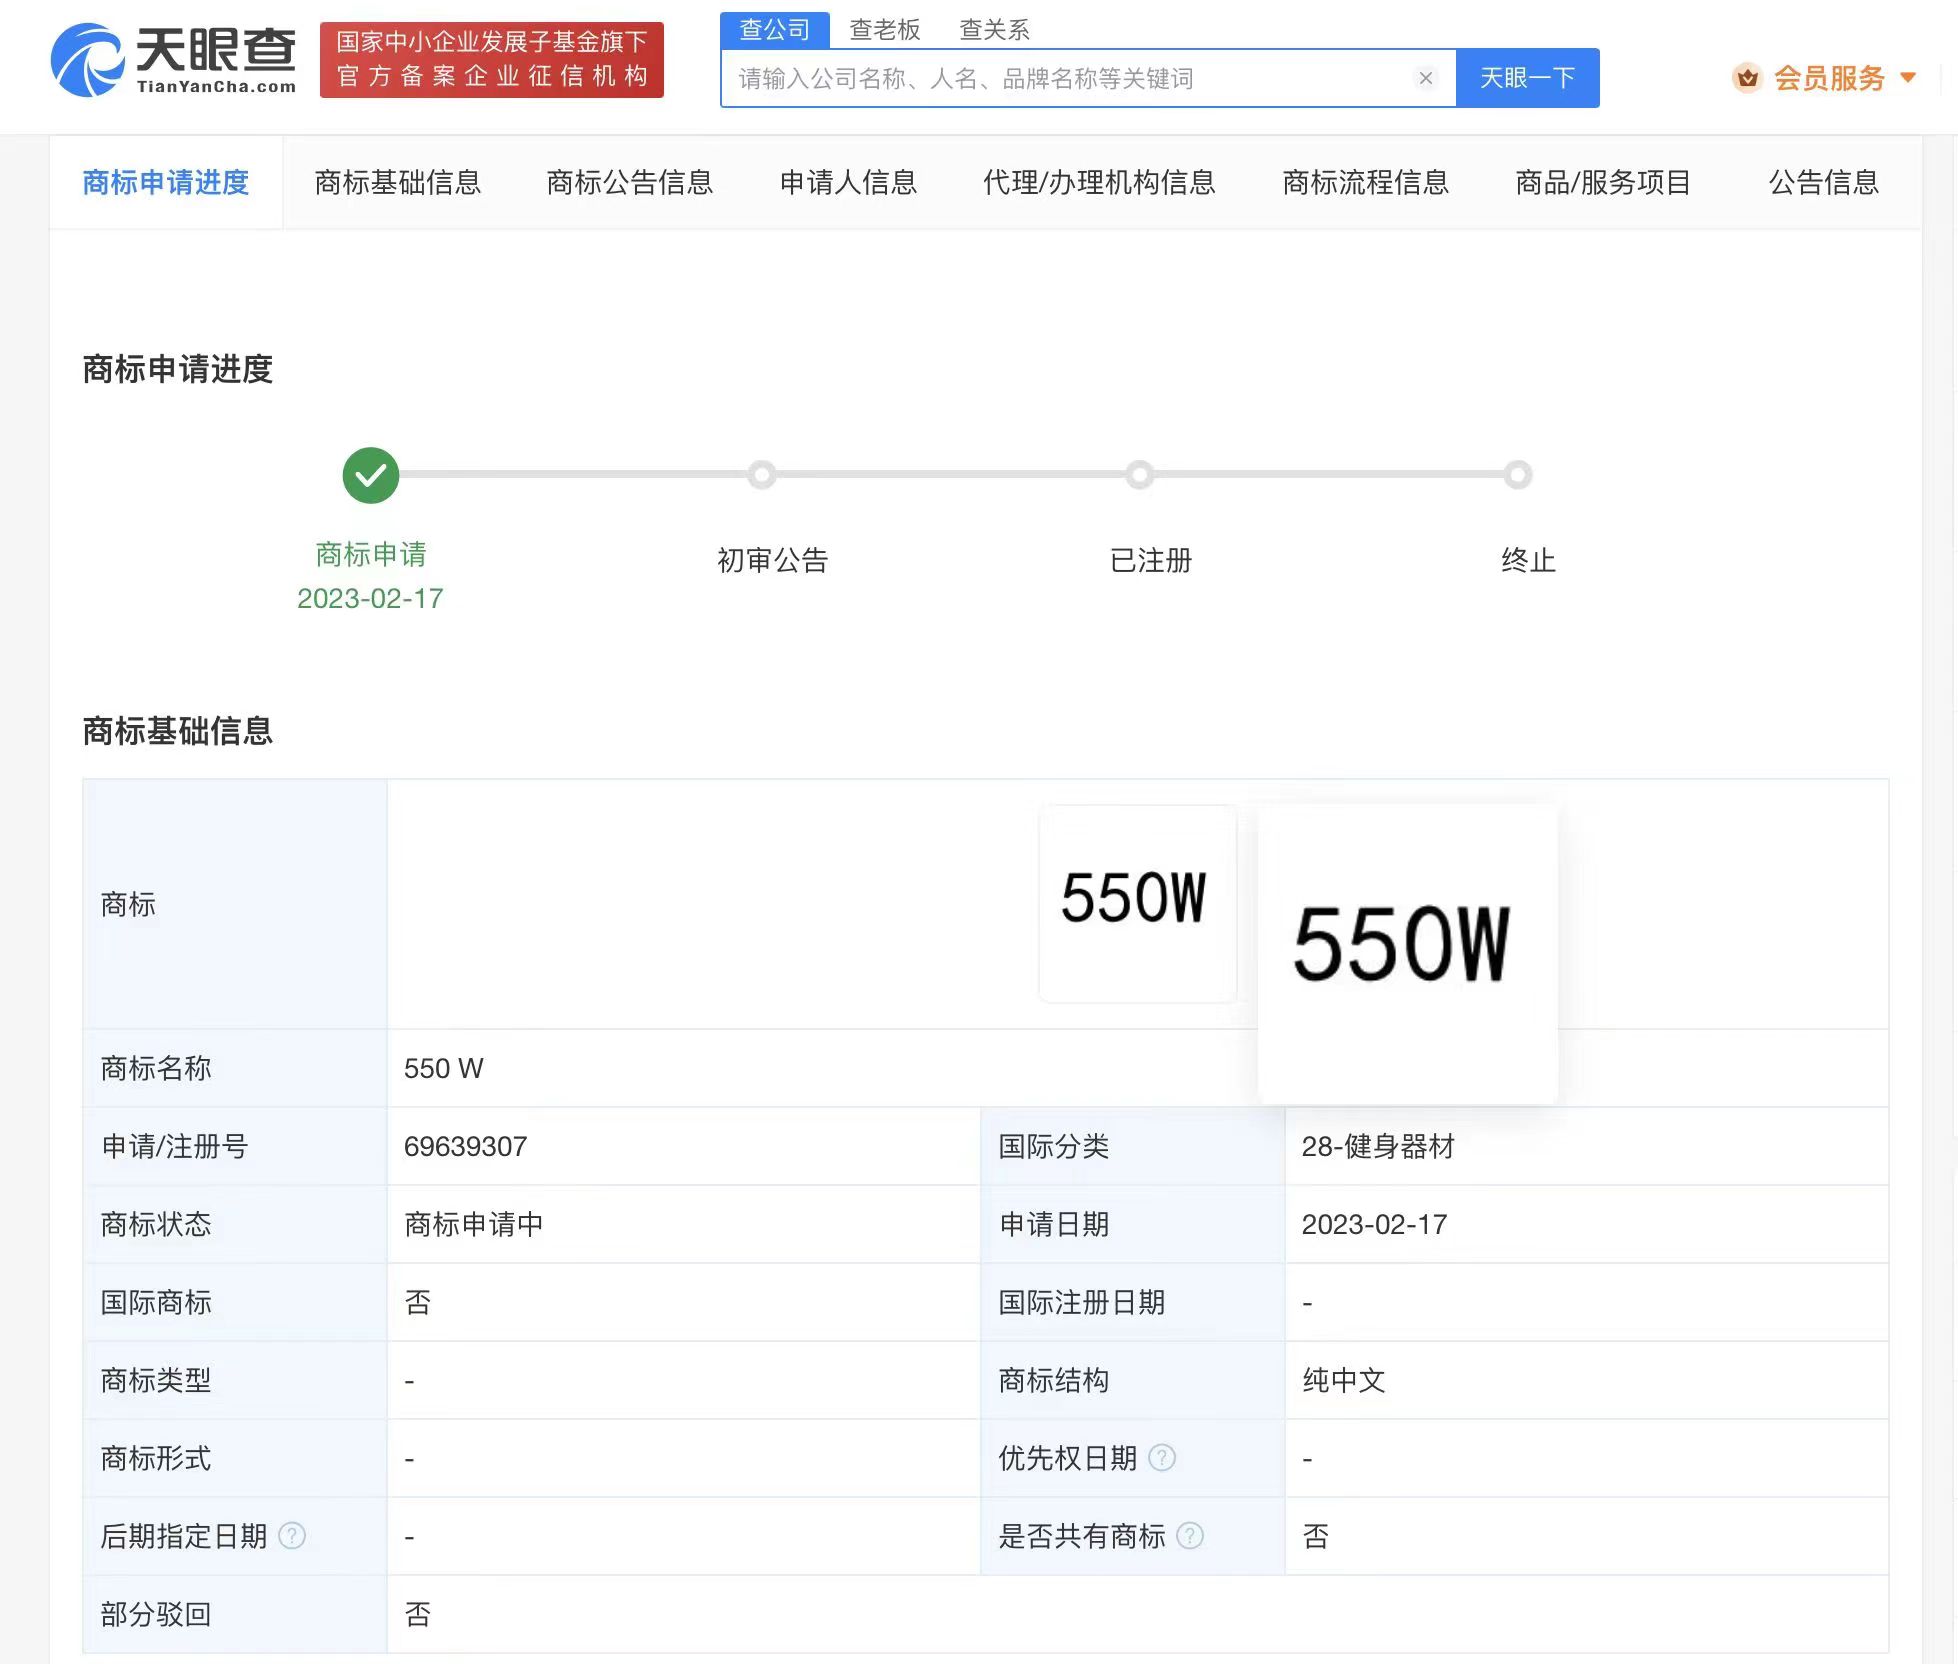Image resolution: width=1958 pixels, height=1664 pixels.
Task: Switch to 查公司 search tab
Action: coord(775,30)
